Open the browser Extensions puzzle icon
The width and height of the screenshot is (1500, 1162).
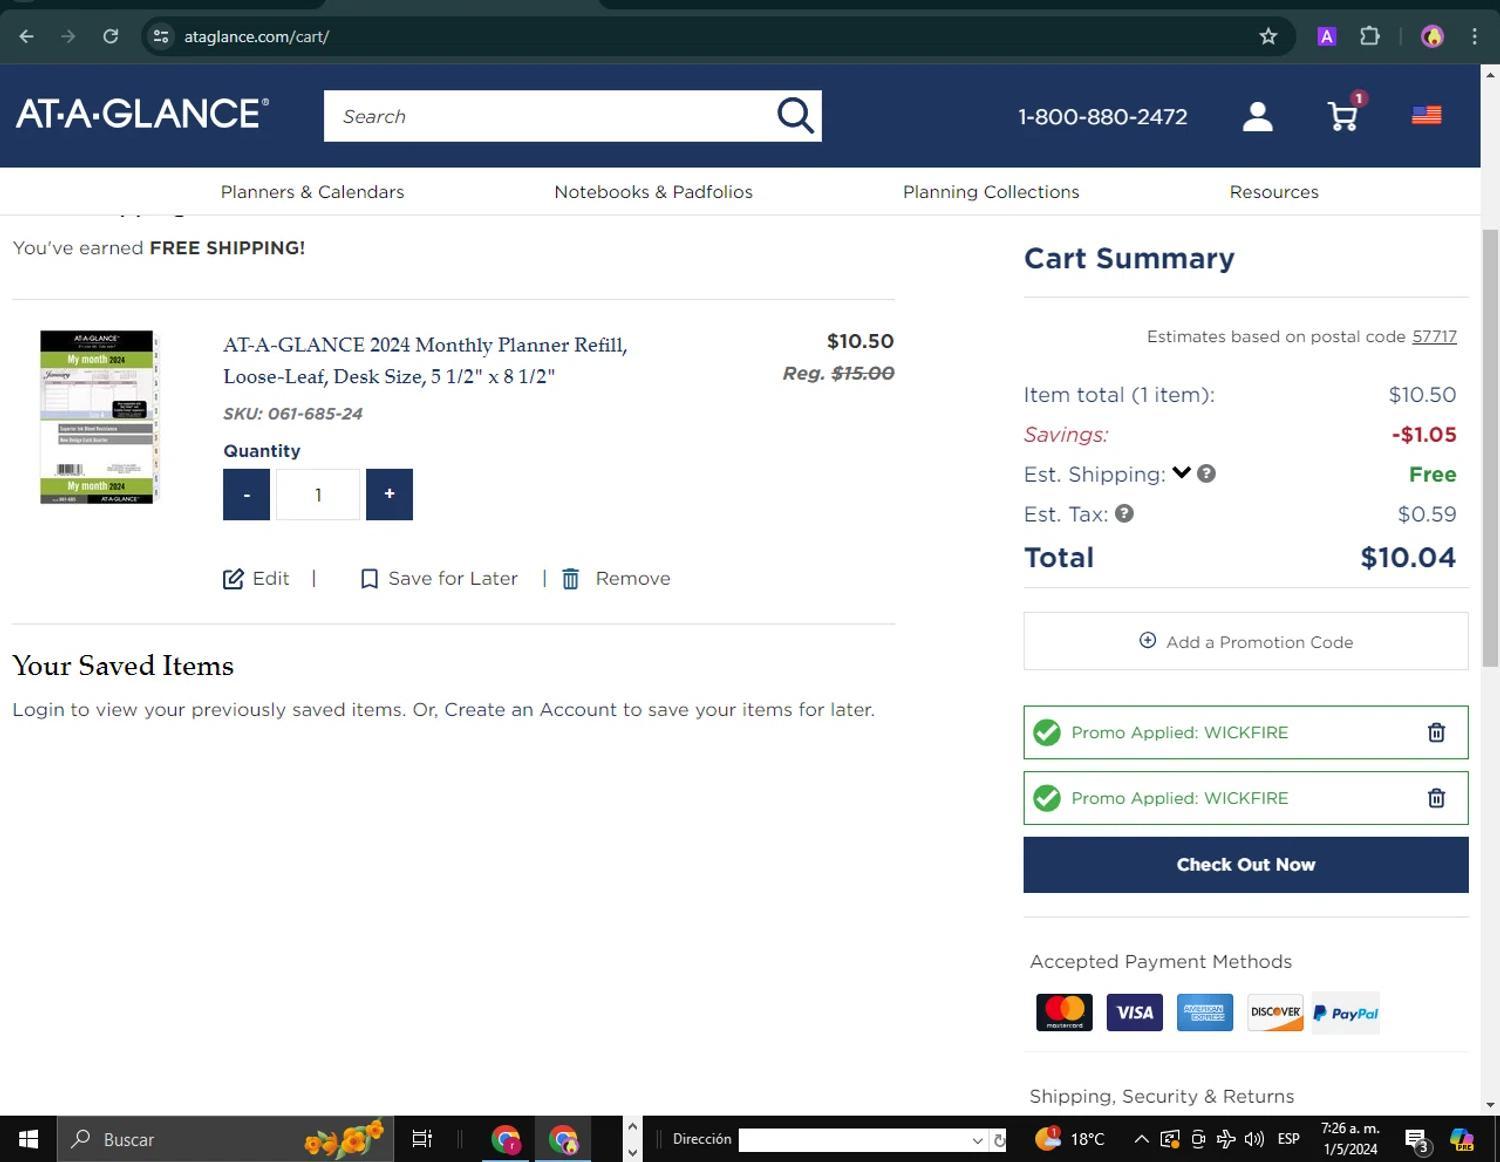1370,37
